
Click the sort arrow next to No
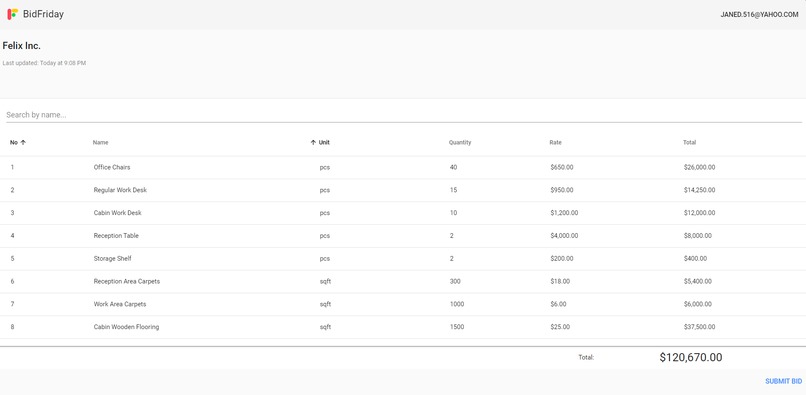point(23,142)
